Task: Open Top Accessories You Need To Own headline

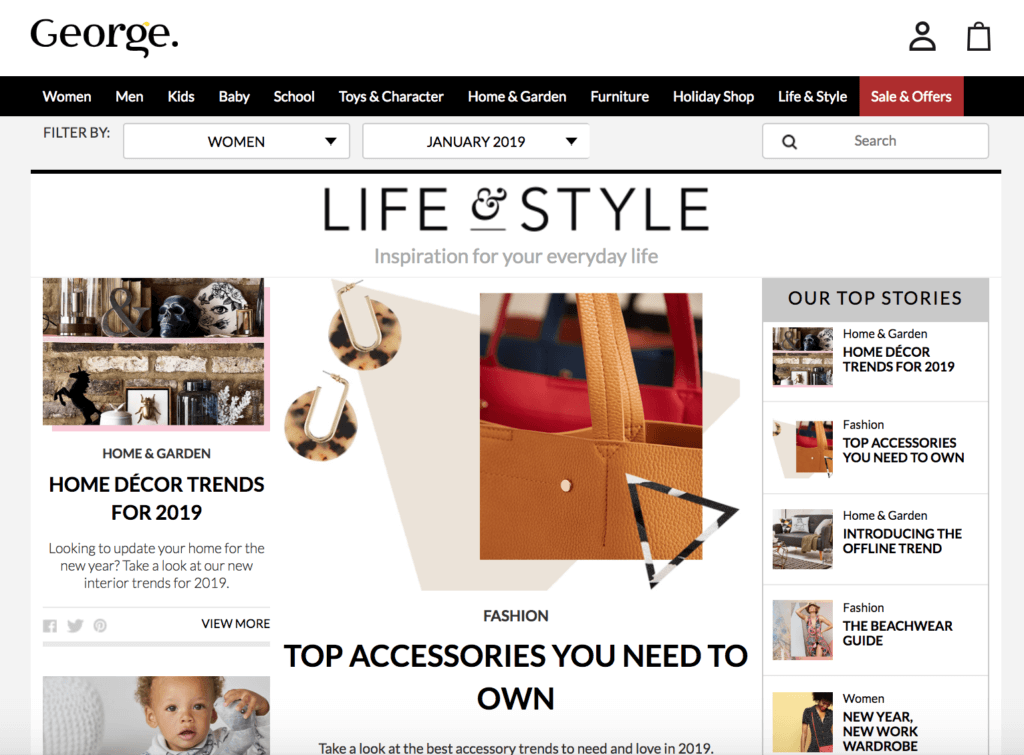Action: coord(515,677)
